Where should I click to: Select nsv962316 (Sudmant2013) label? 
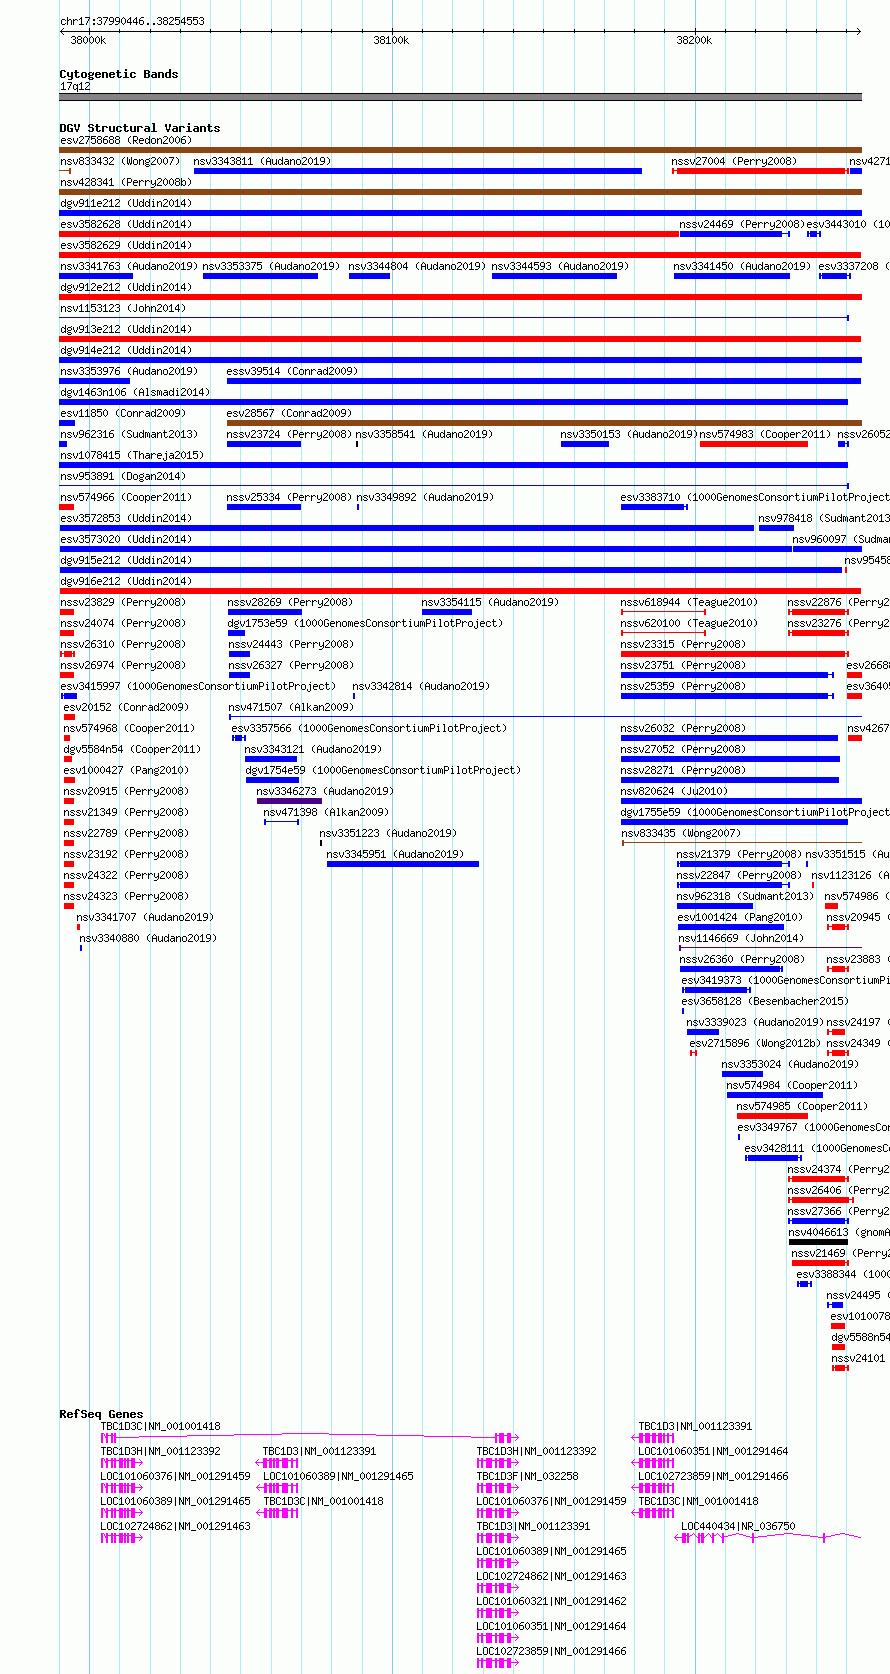[128, 434]
